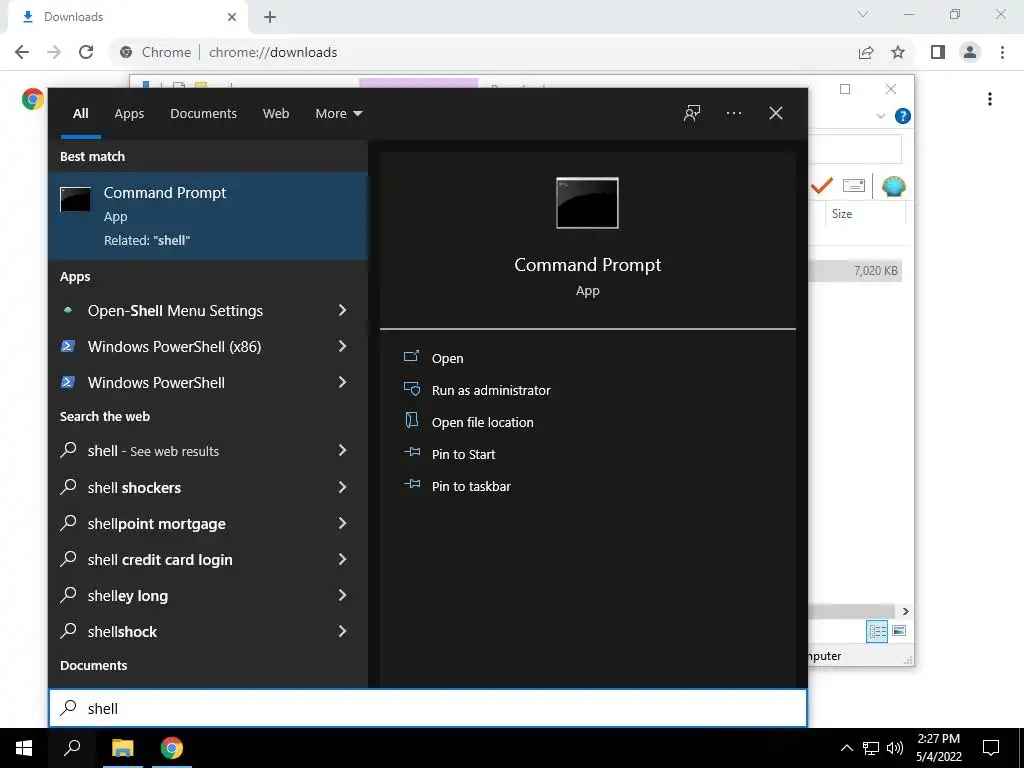
Task: Open the three-dot options in search panel
Action: click(x=733, y=113)
